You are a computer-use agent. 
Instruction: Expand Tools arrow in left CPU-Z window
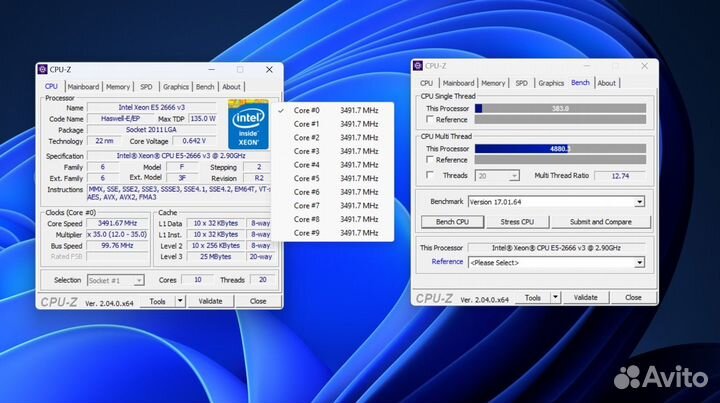point(180,301)
